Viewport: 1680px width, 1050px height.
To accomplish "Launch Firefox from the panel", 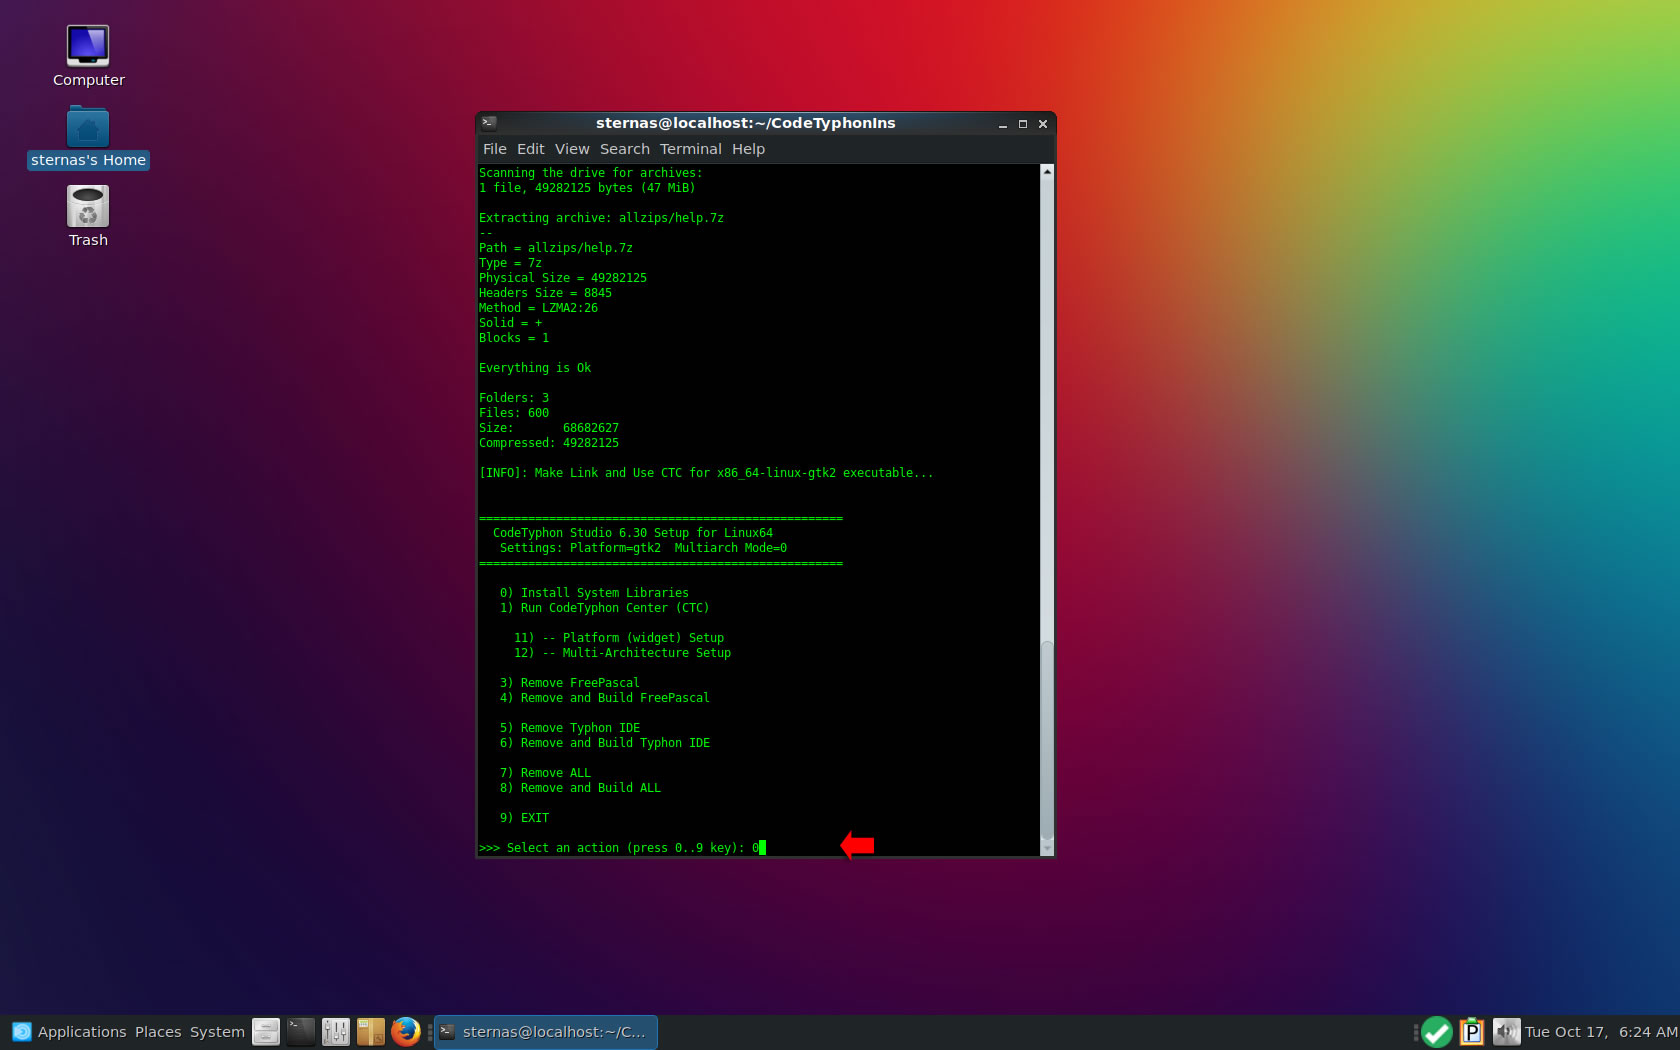I will point(406,1032).
